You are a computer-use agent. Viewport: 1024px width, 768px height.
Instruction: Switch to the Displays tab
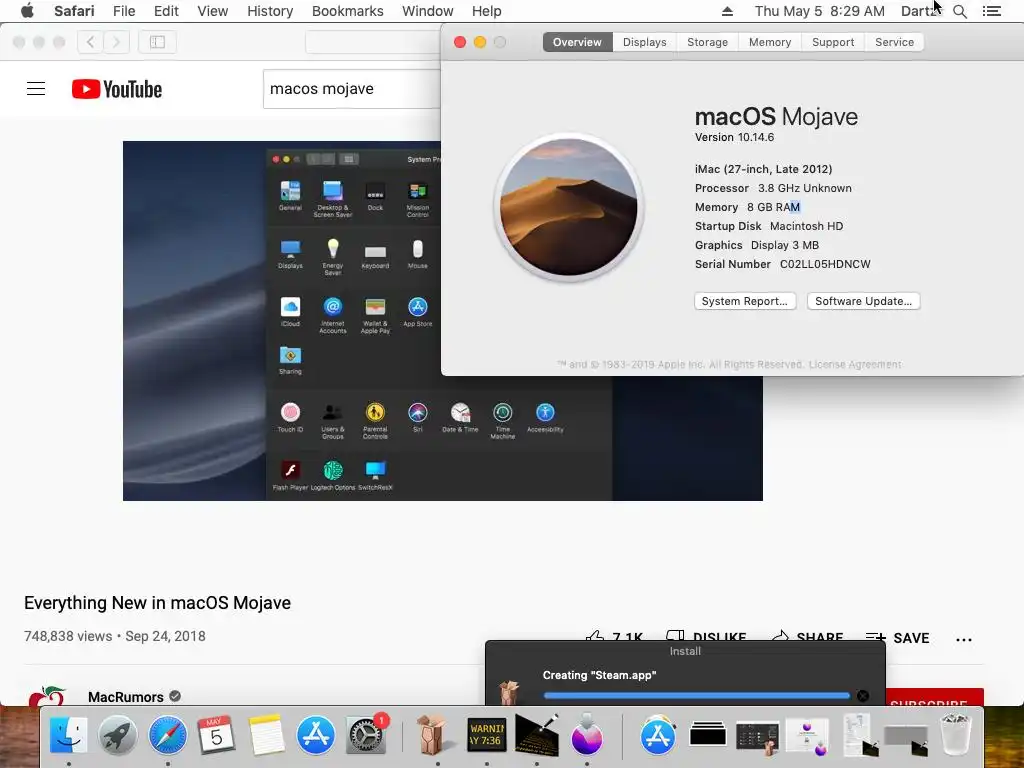pyautogui.click(x=645, y=42)
